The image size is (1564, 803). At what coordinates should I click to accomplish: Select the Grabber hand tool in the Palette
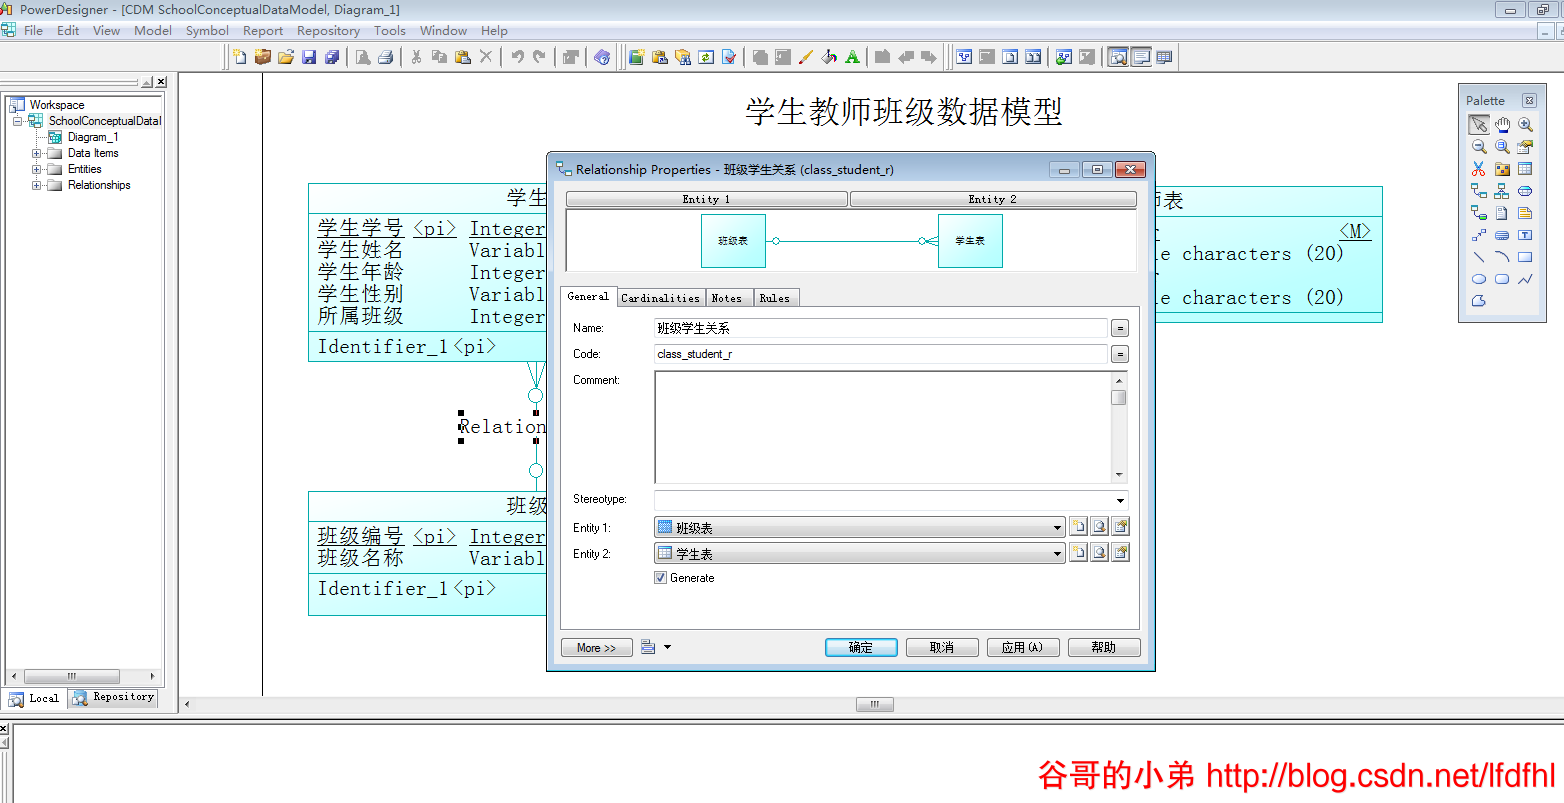(1501, 124)
